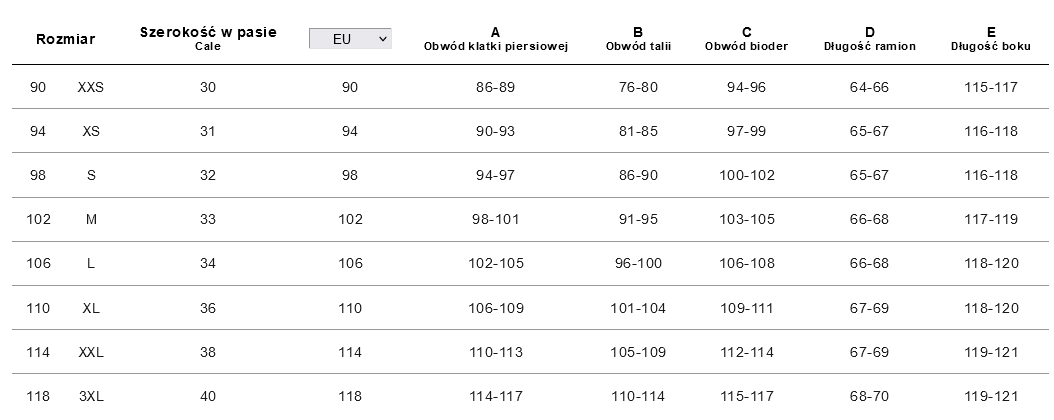This screenshot has width=1054, height=420.
Task: Select the XS size row label
Action: 91,131
